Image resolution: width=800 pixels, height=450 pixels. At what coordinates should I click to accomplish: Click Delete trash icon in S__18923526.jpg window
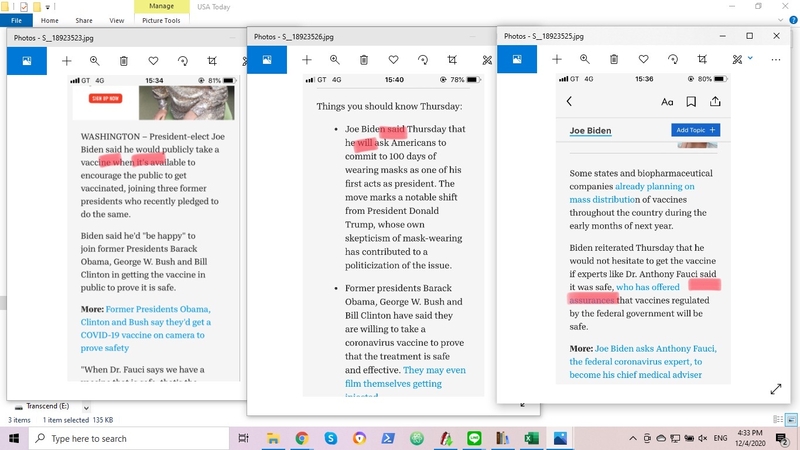pos(364,60)
